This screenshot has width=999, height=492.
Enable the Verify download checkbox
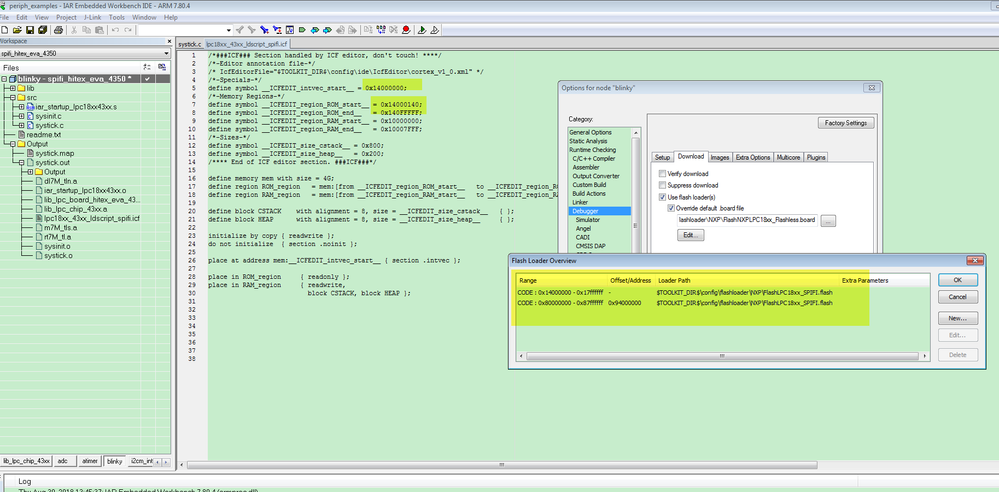click(x=663, y=174)
